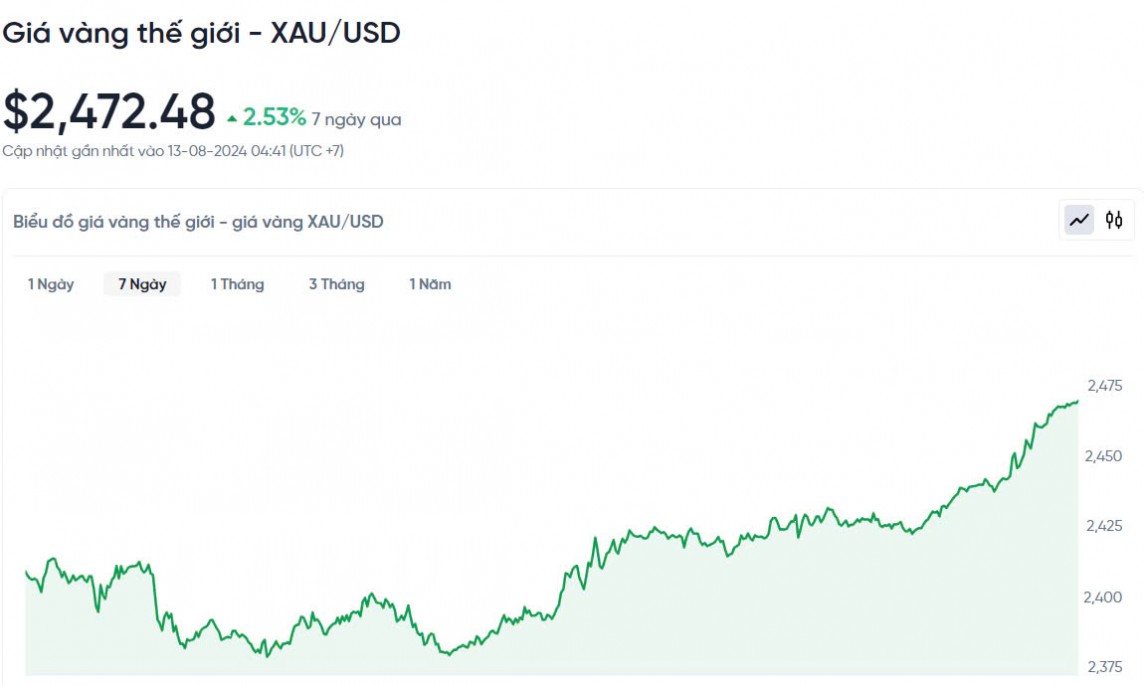
Task: Click the Giá vàng thế giới - XAU/USD heading
Action: click(x=201, y=33)
